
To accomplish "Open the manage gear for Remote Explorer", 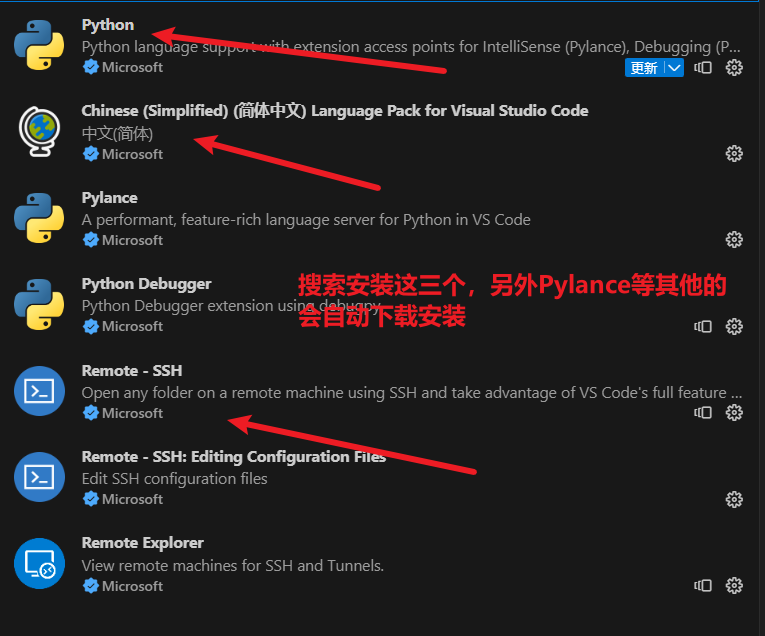I will [x=734, y=585].
